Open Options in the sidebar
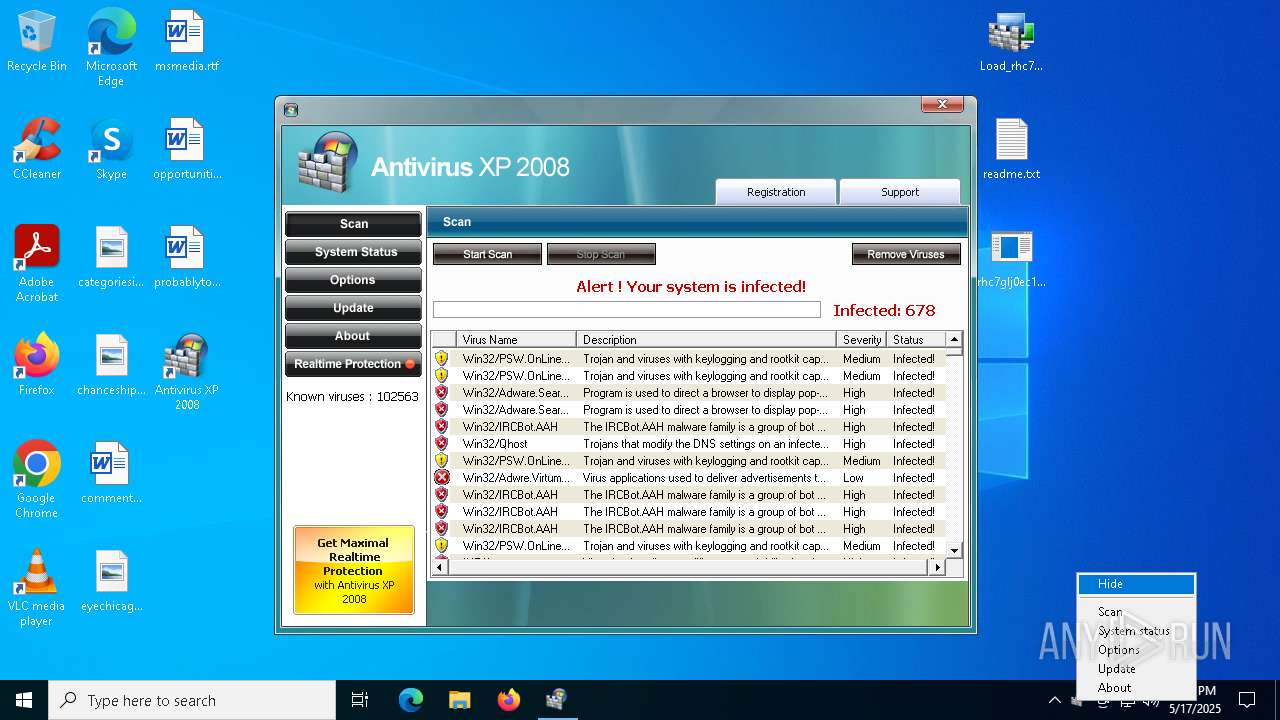 click(x=353, y=280)
